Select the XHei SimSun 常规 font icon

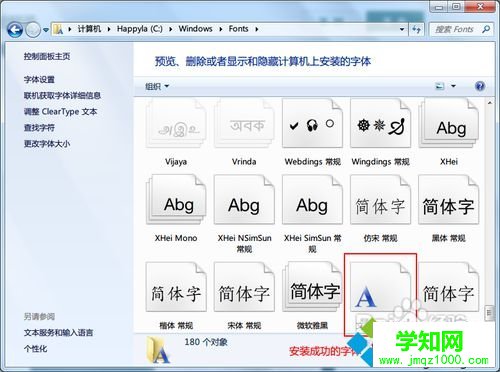(x=312, y=199)
